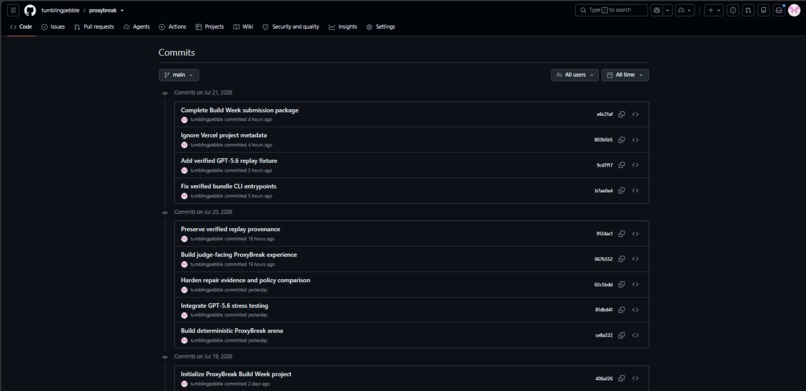
Task: Open the Preserve verified replay provenance commit
Action: click(x=230, y=229)
